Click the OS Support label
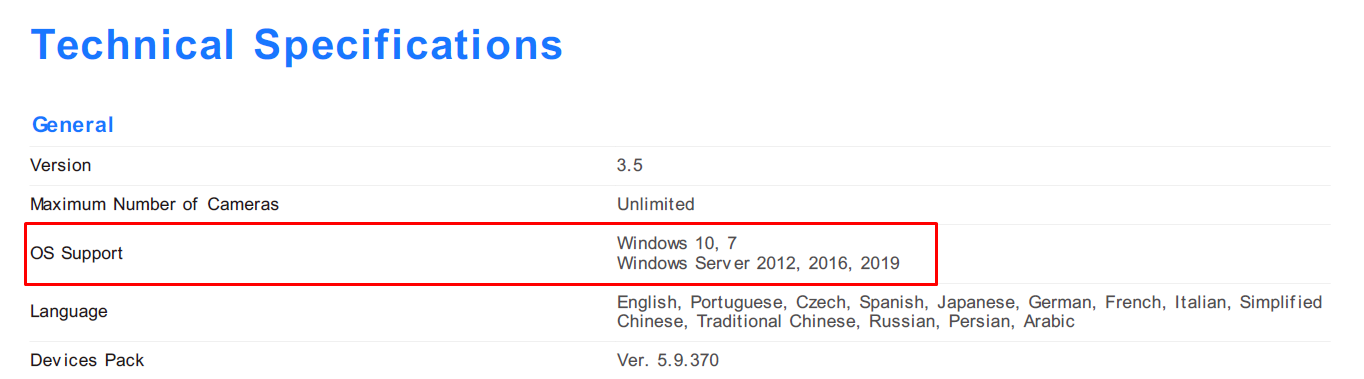The width and height of the screenshot is (1364, 379). click(77, 253)
